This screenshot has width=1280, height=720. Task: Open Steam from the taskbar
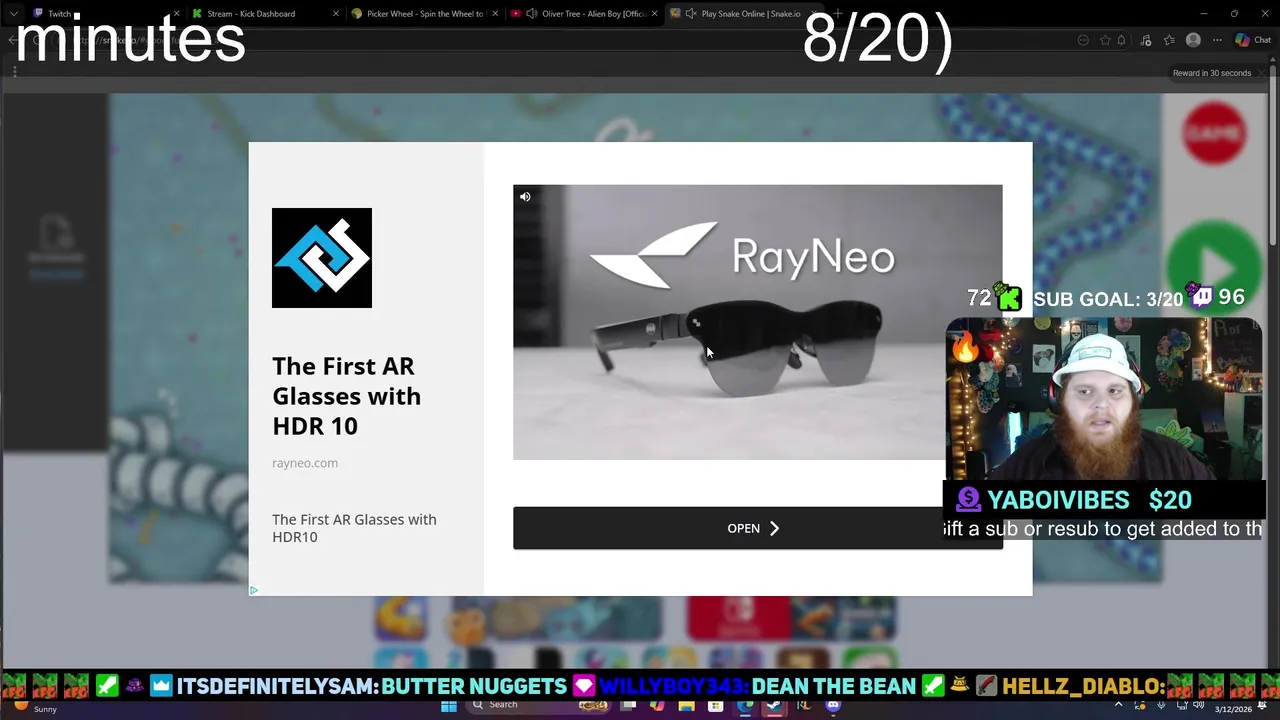(774, 706)
